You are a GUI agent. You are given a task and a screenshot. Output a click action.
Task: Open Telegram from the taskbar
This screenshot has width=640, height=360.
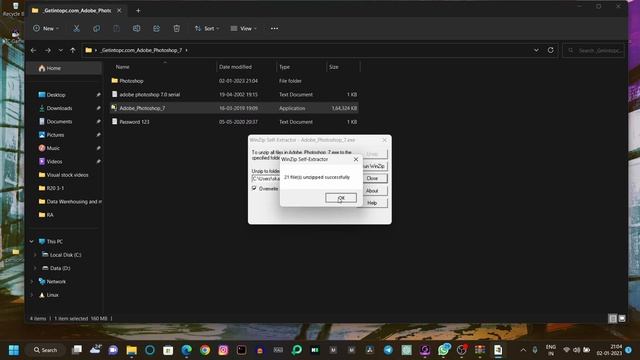[x=388, y=350]
